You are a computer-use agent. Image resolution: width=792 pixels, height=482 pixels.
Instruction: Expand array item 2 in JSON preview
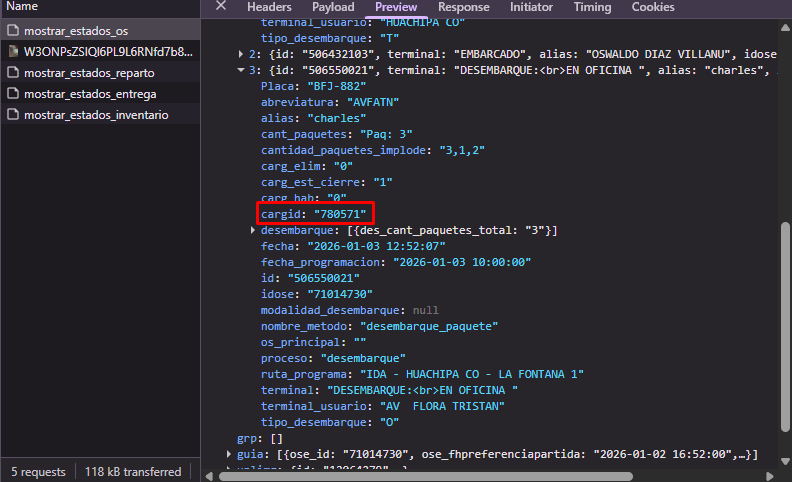pyautogui.click(x=241, y=53)
